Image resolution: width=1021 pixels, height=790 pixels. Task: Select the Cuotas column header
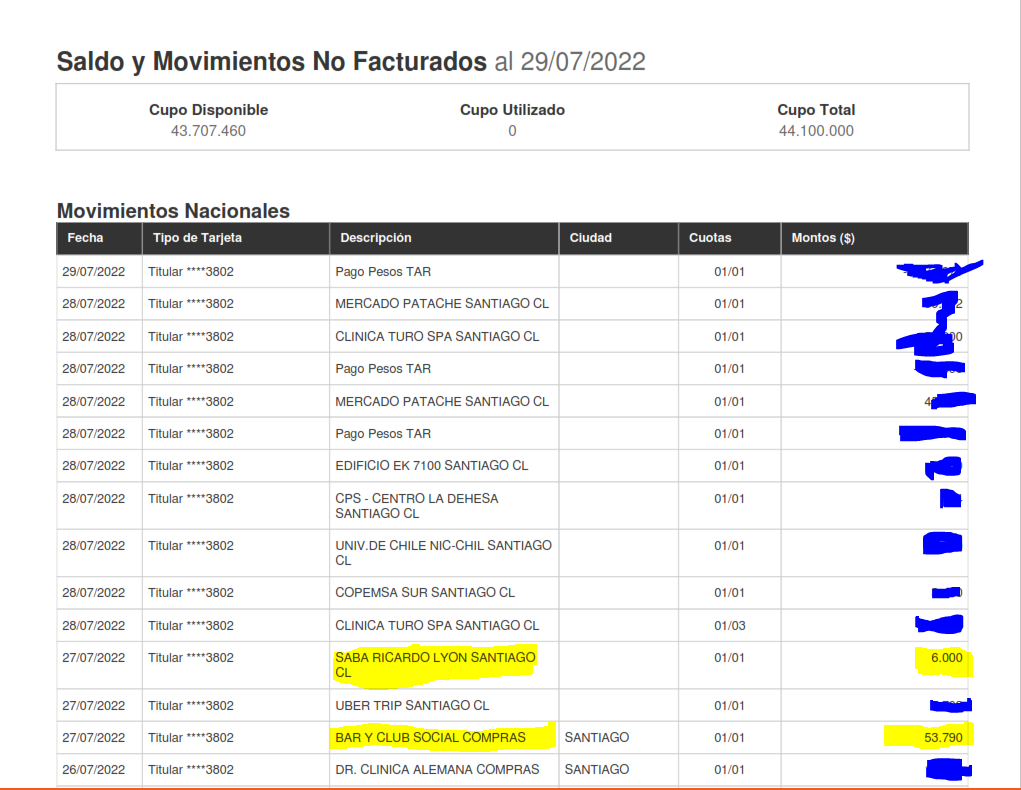[x=710, y=238]
